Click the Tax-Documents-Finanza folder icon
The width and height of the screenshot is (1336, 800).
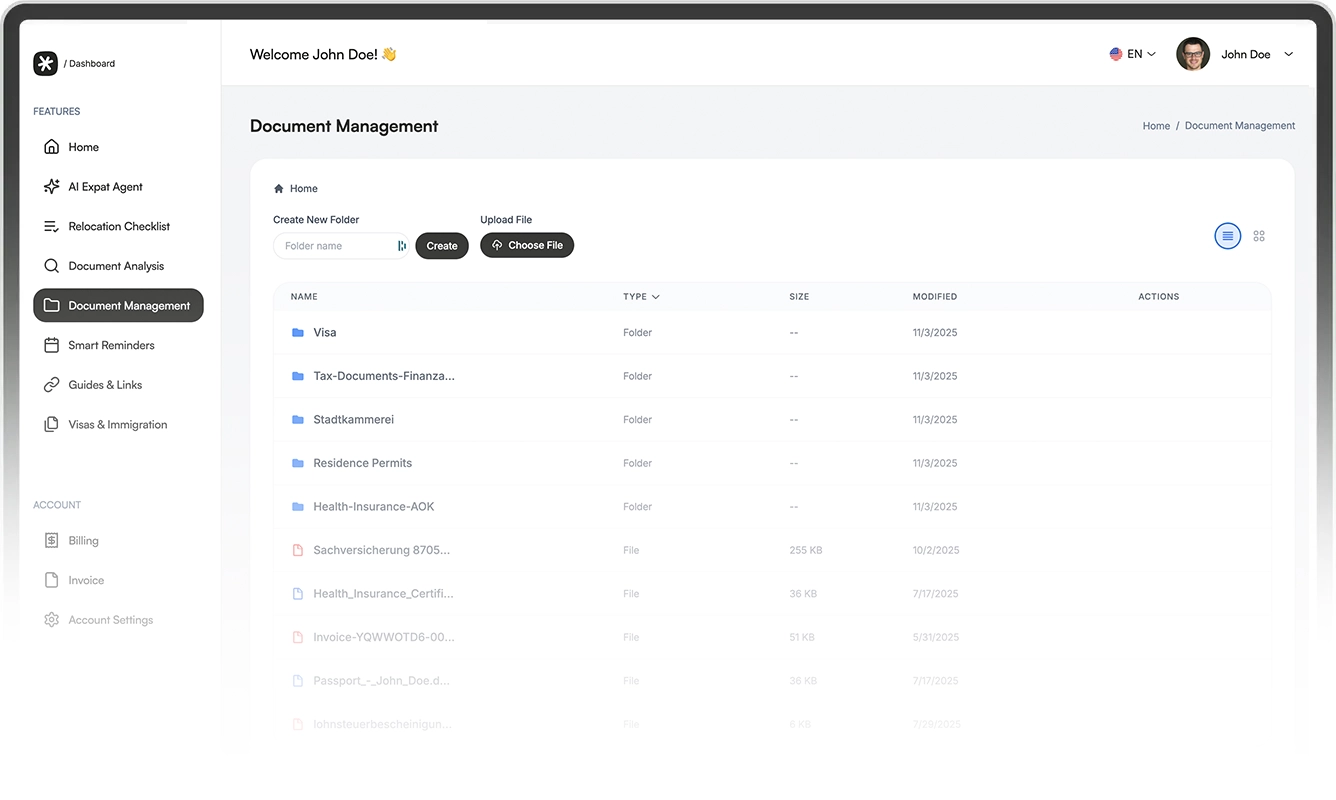pos(298,376)
